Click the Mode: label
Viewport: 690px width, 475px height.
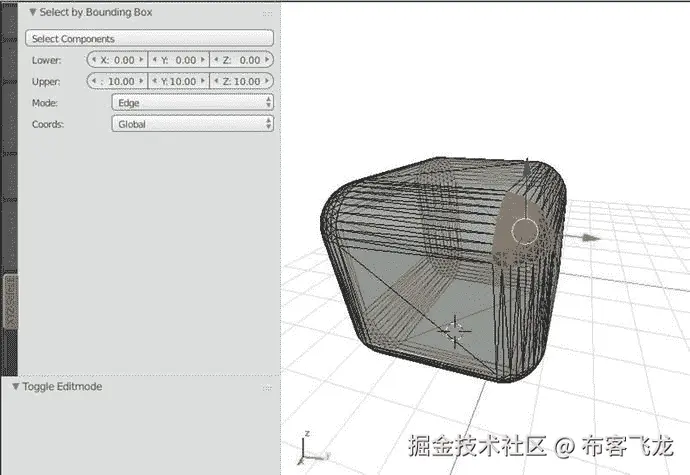[x=45, y=103]
